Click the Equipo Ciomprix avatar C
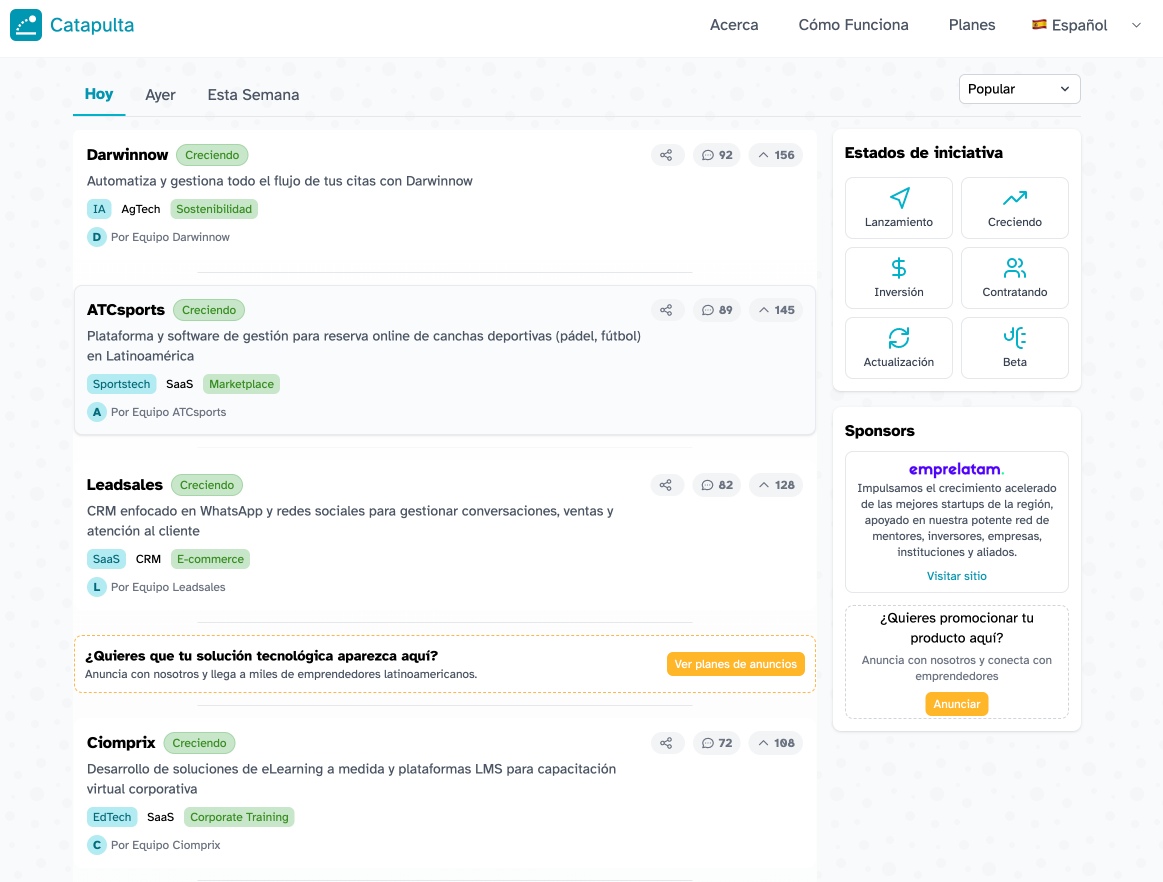 coord(96,845)
